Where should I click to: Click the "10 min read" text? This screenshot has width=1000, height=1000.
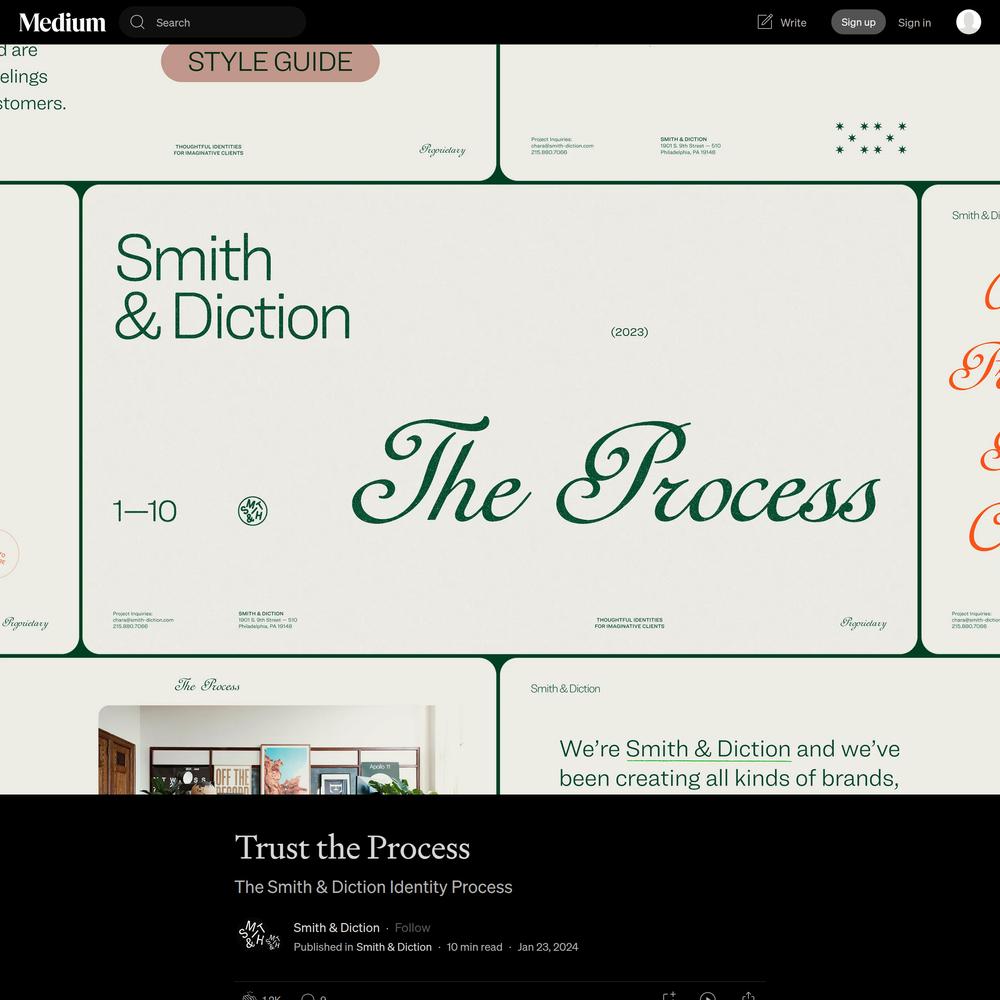click(474, 947)
